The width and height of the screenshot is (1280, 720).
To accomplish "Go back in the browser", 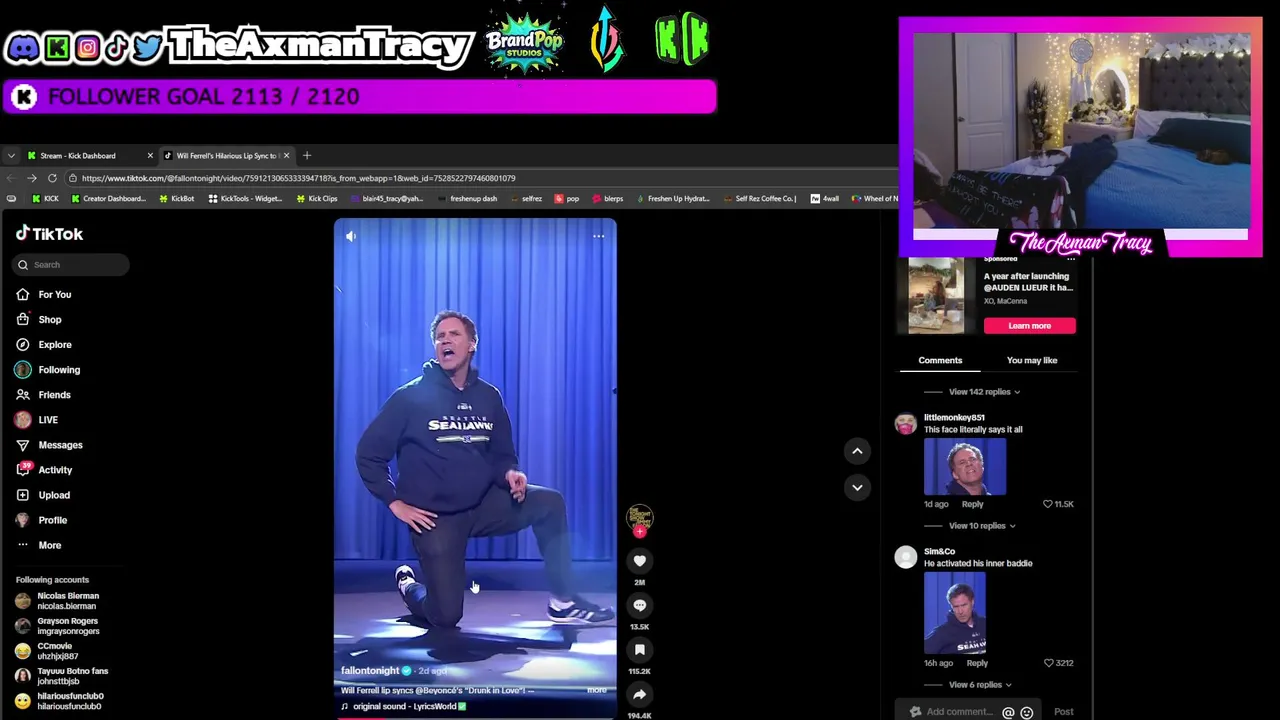I will click(10, 178).
